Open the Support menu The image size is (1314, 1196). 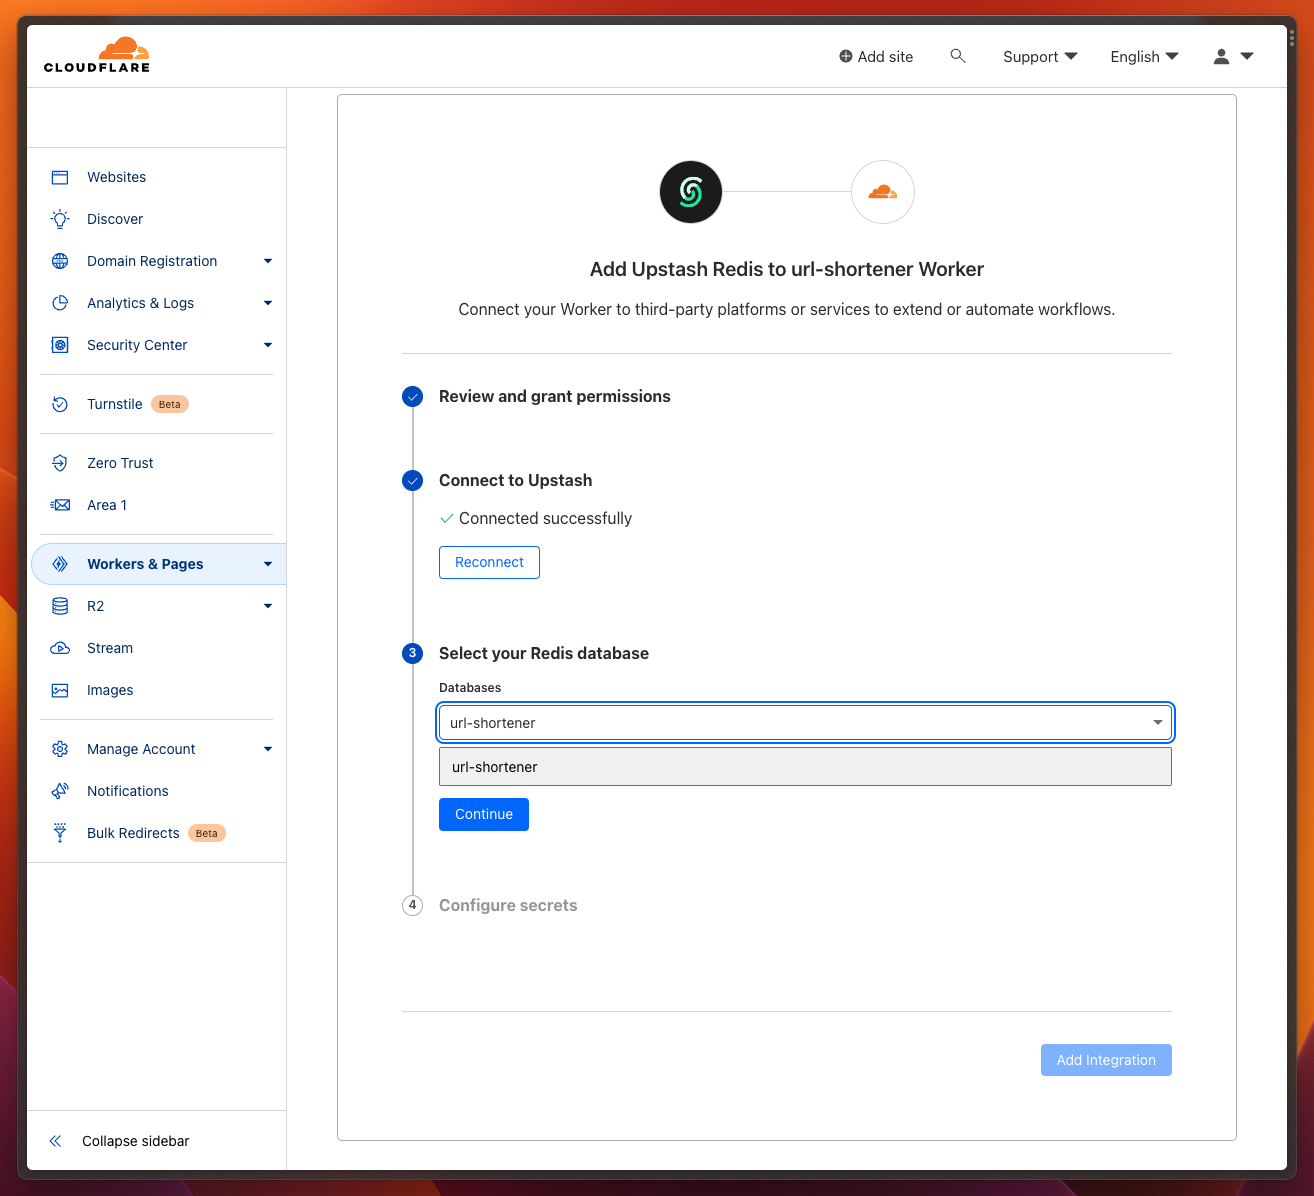pyautogui.click(x=1039, y=56)
